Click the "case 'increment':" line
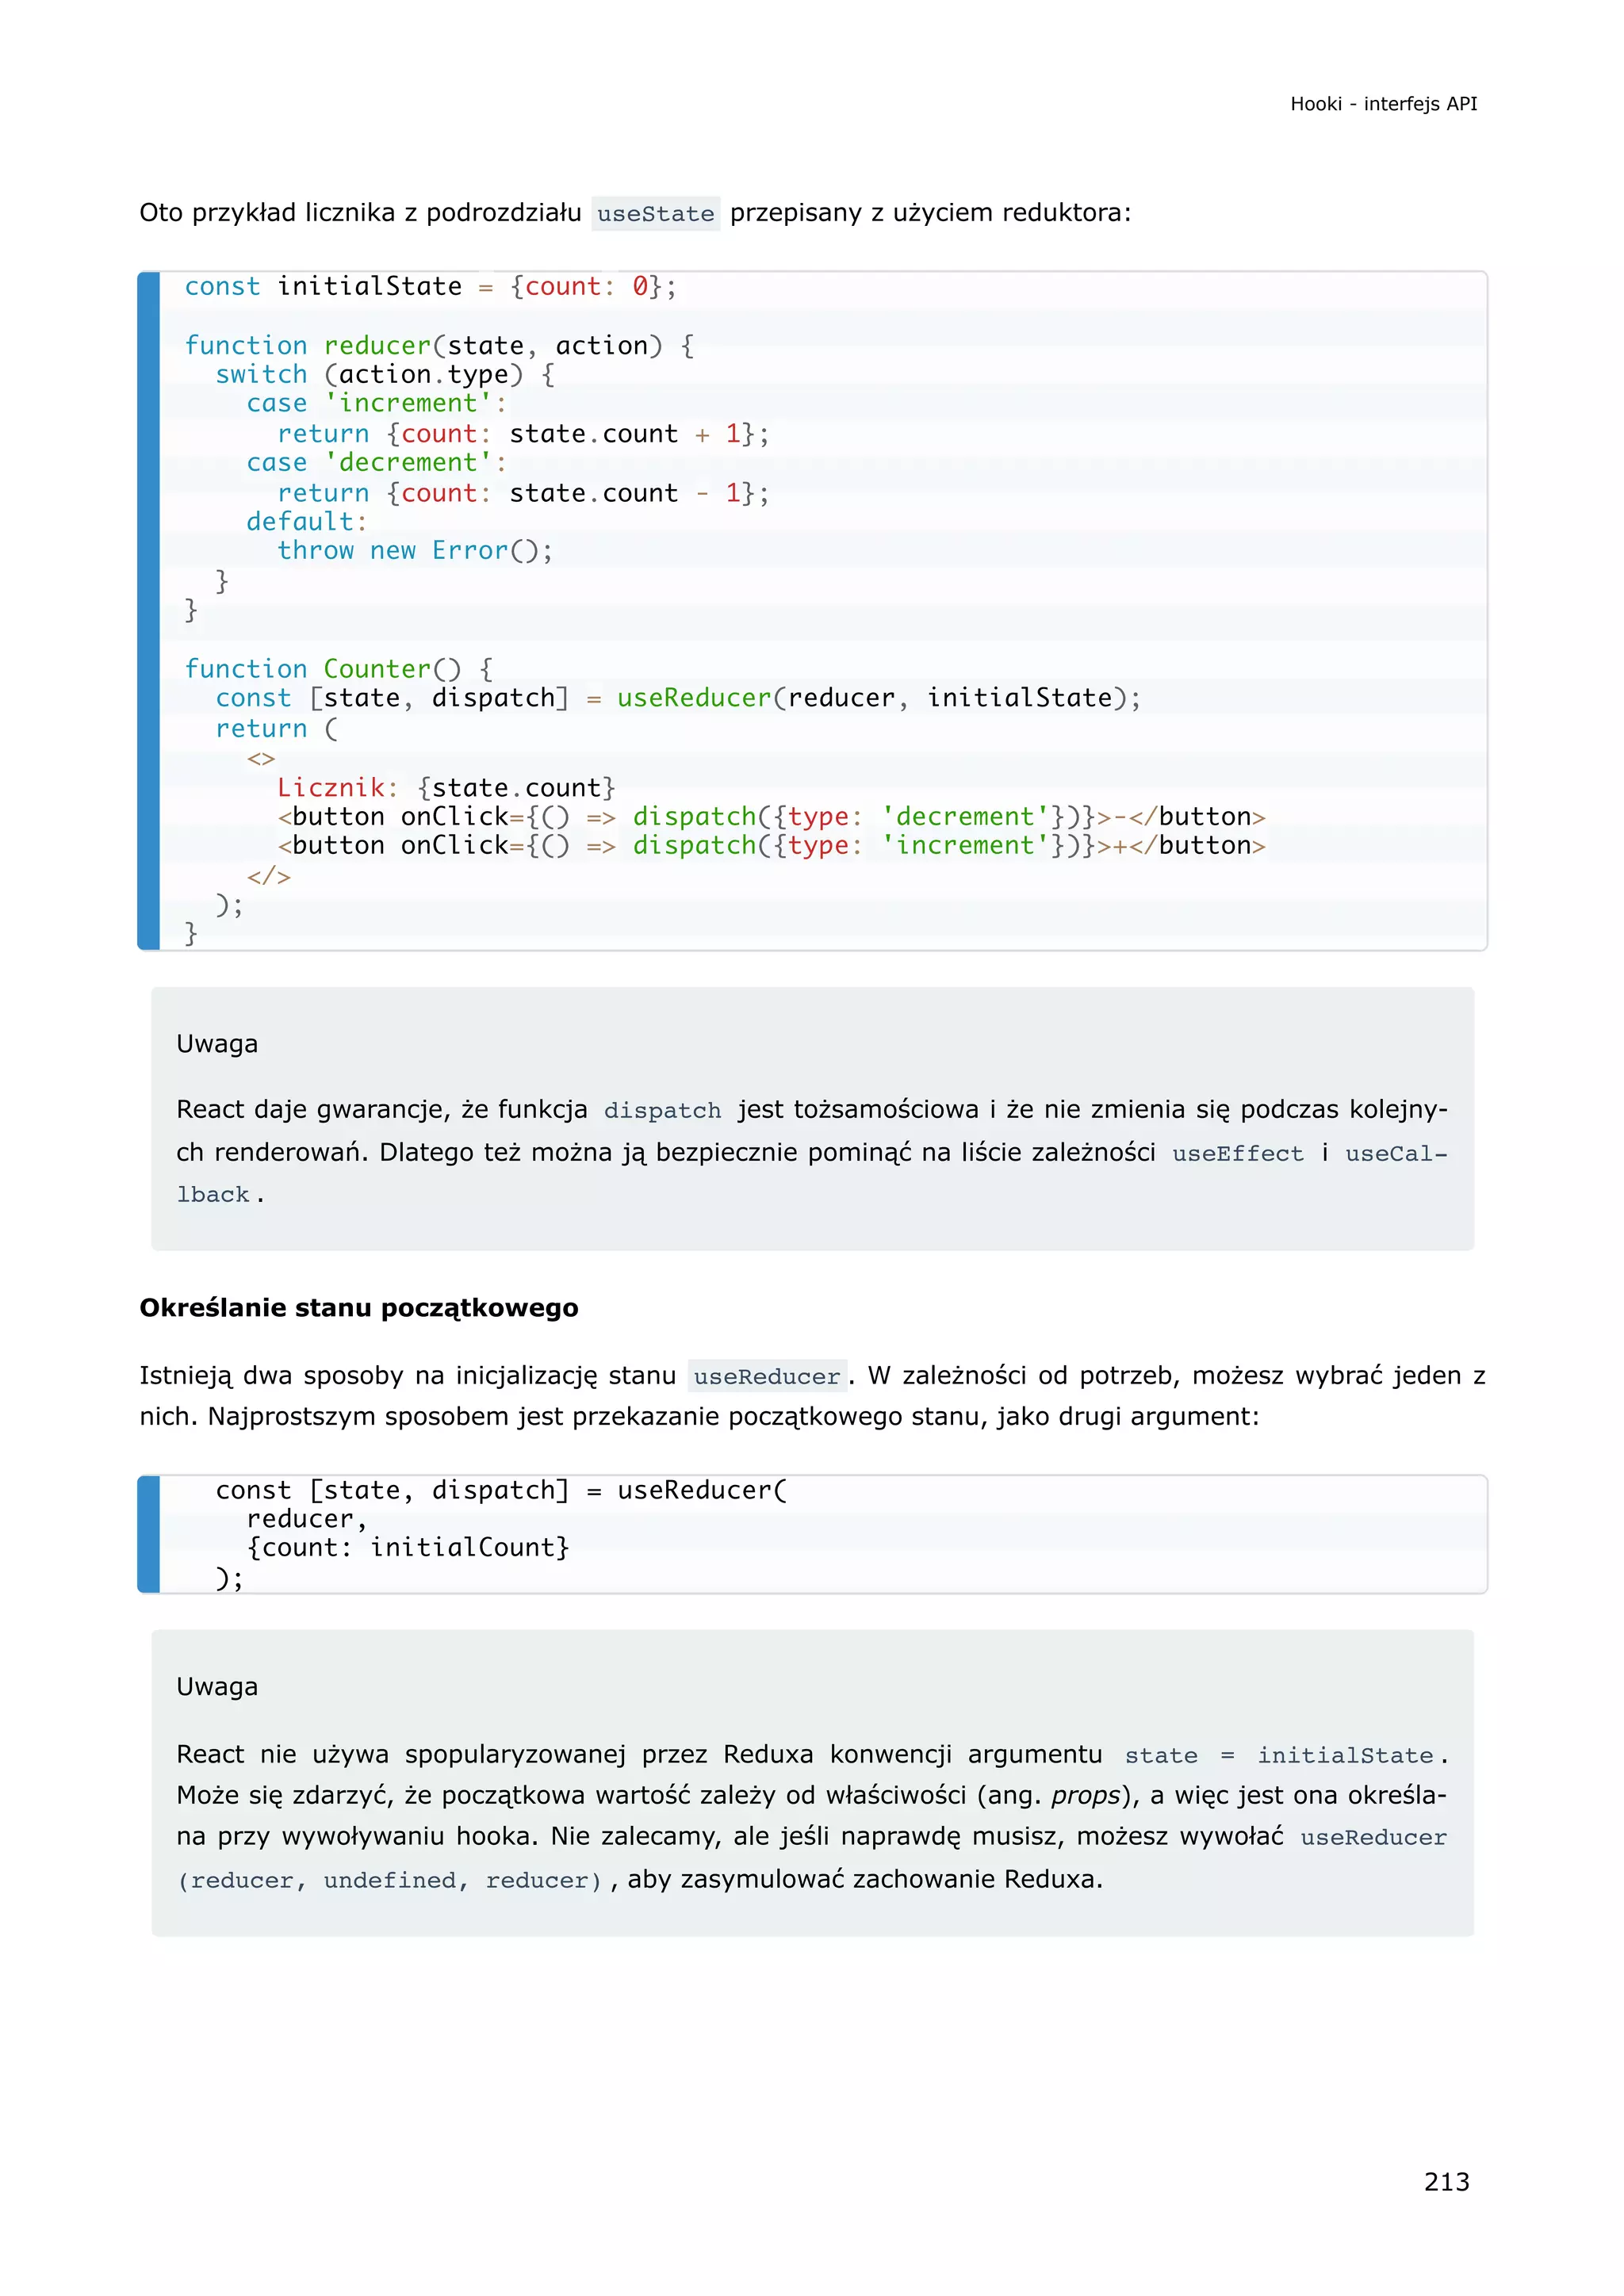 click(376, 404)
